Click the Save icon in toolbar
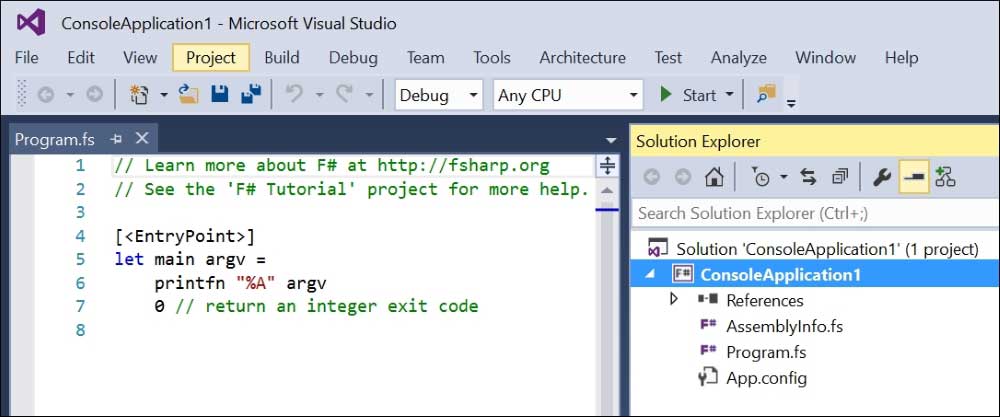Viewport: 1000px width, 417px height. (219, 94)
